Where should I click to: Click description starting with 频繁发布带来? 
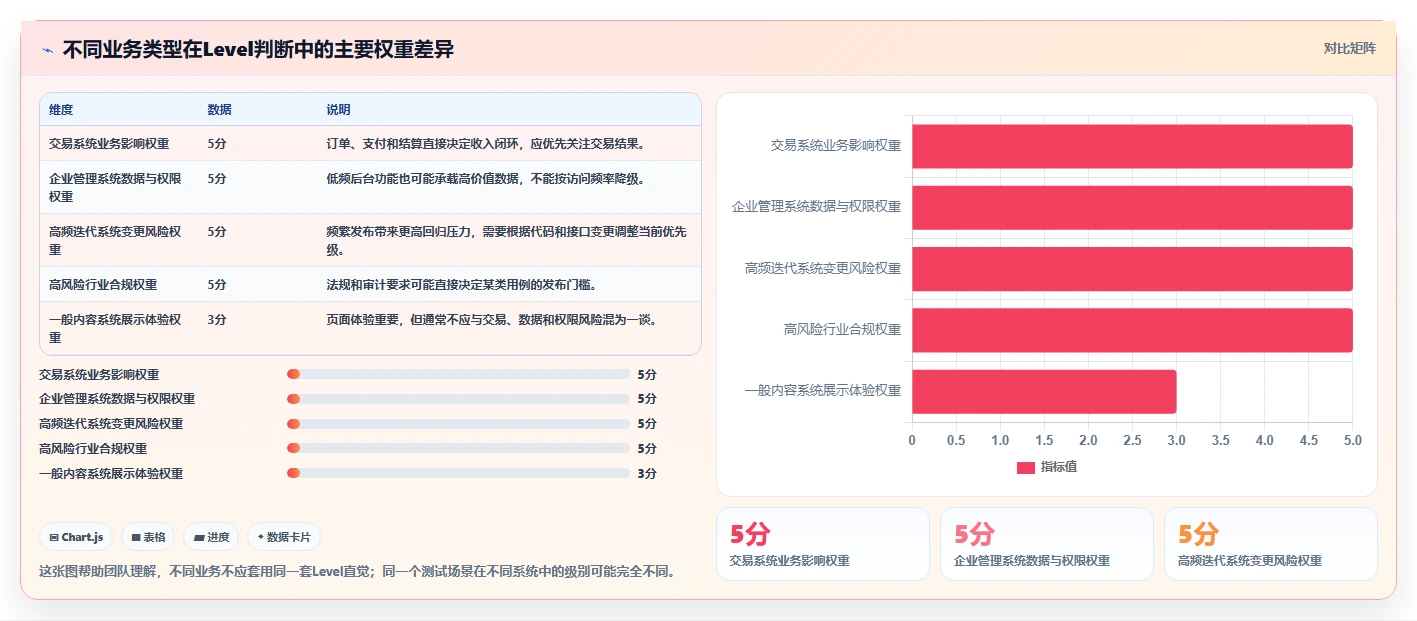(507, 241)
